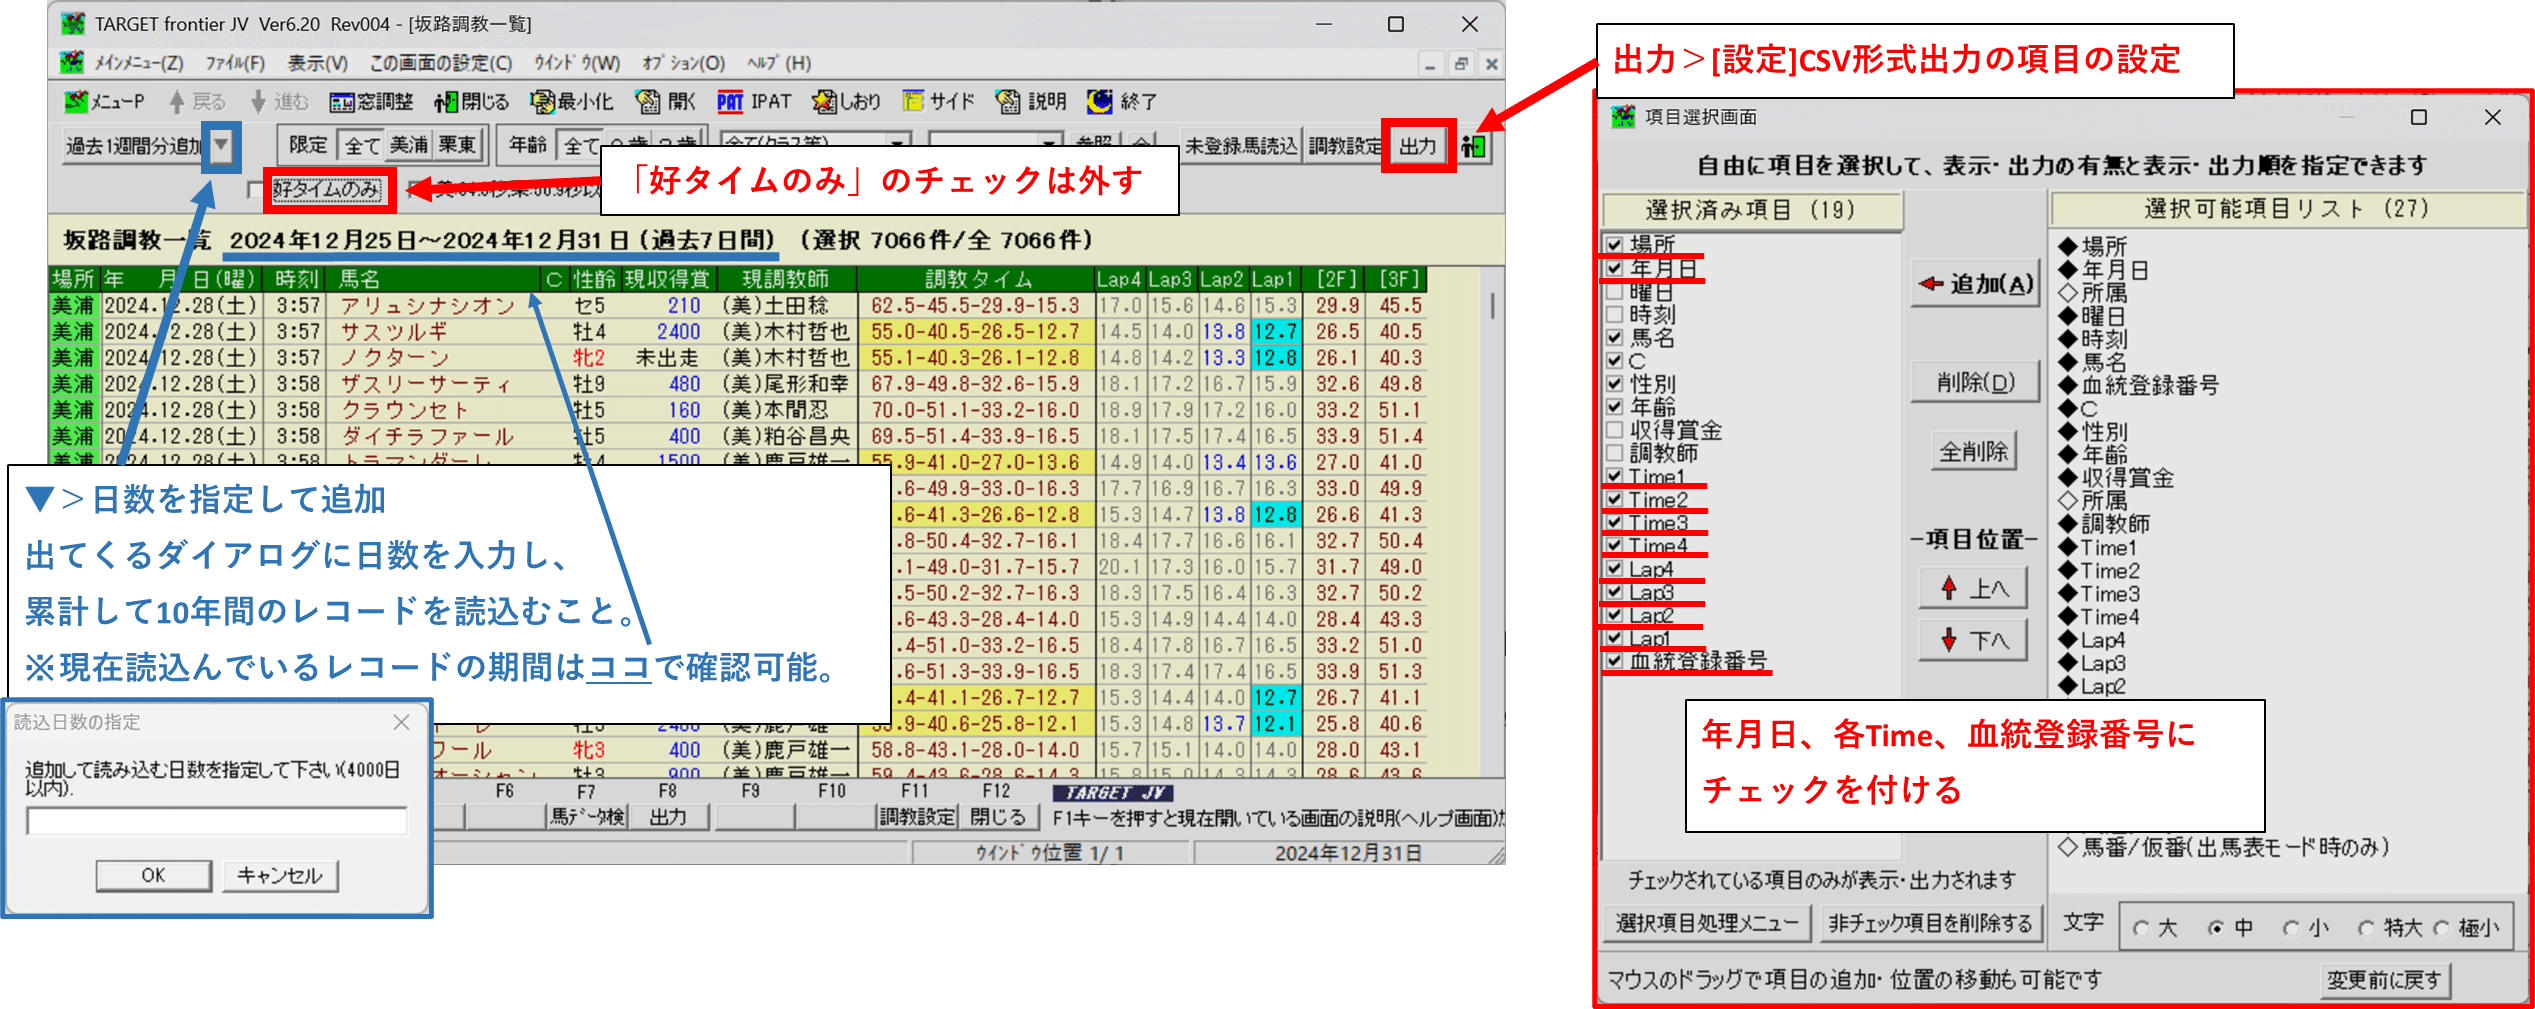This screenshot has width=2535, height=1009.
Task: Click the 終了 moon icon
Action: (1100, 102)
